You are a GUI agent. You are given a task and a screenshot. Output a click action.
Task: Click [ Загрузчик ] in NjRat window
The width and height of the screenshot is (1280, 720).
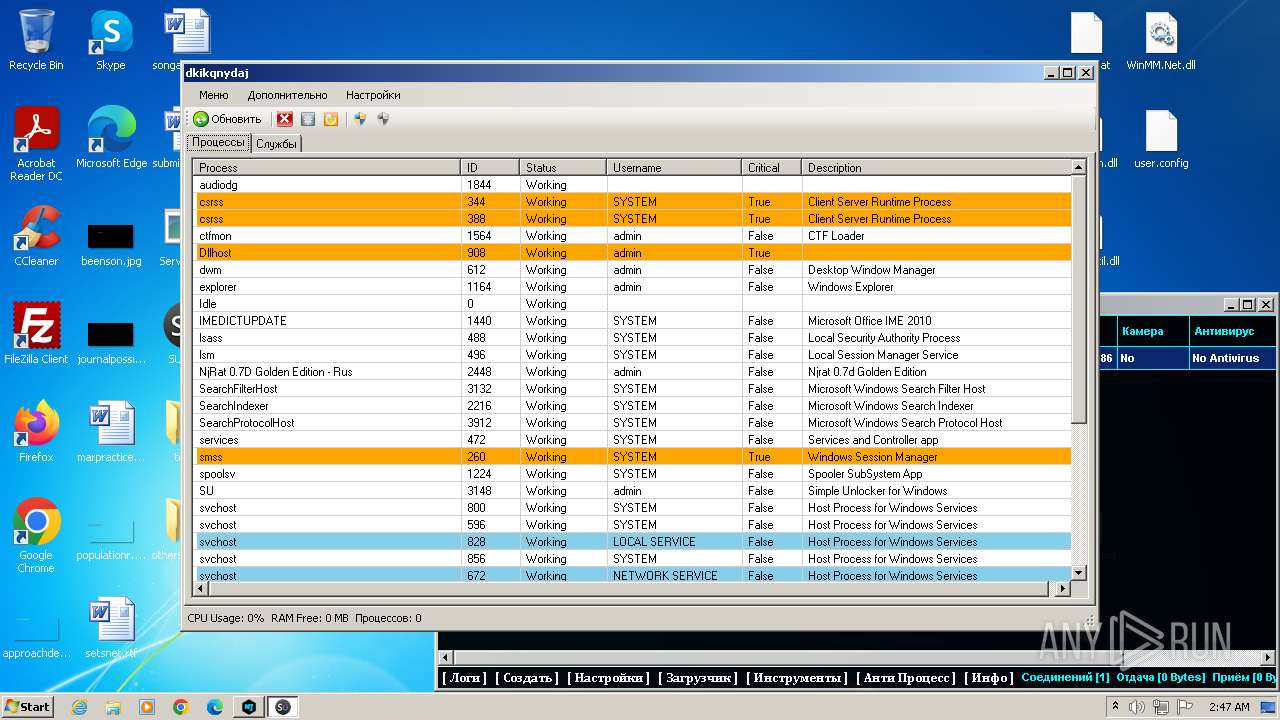tap(698, 678)
